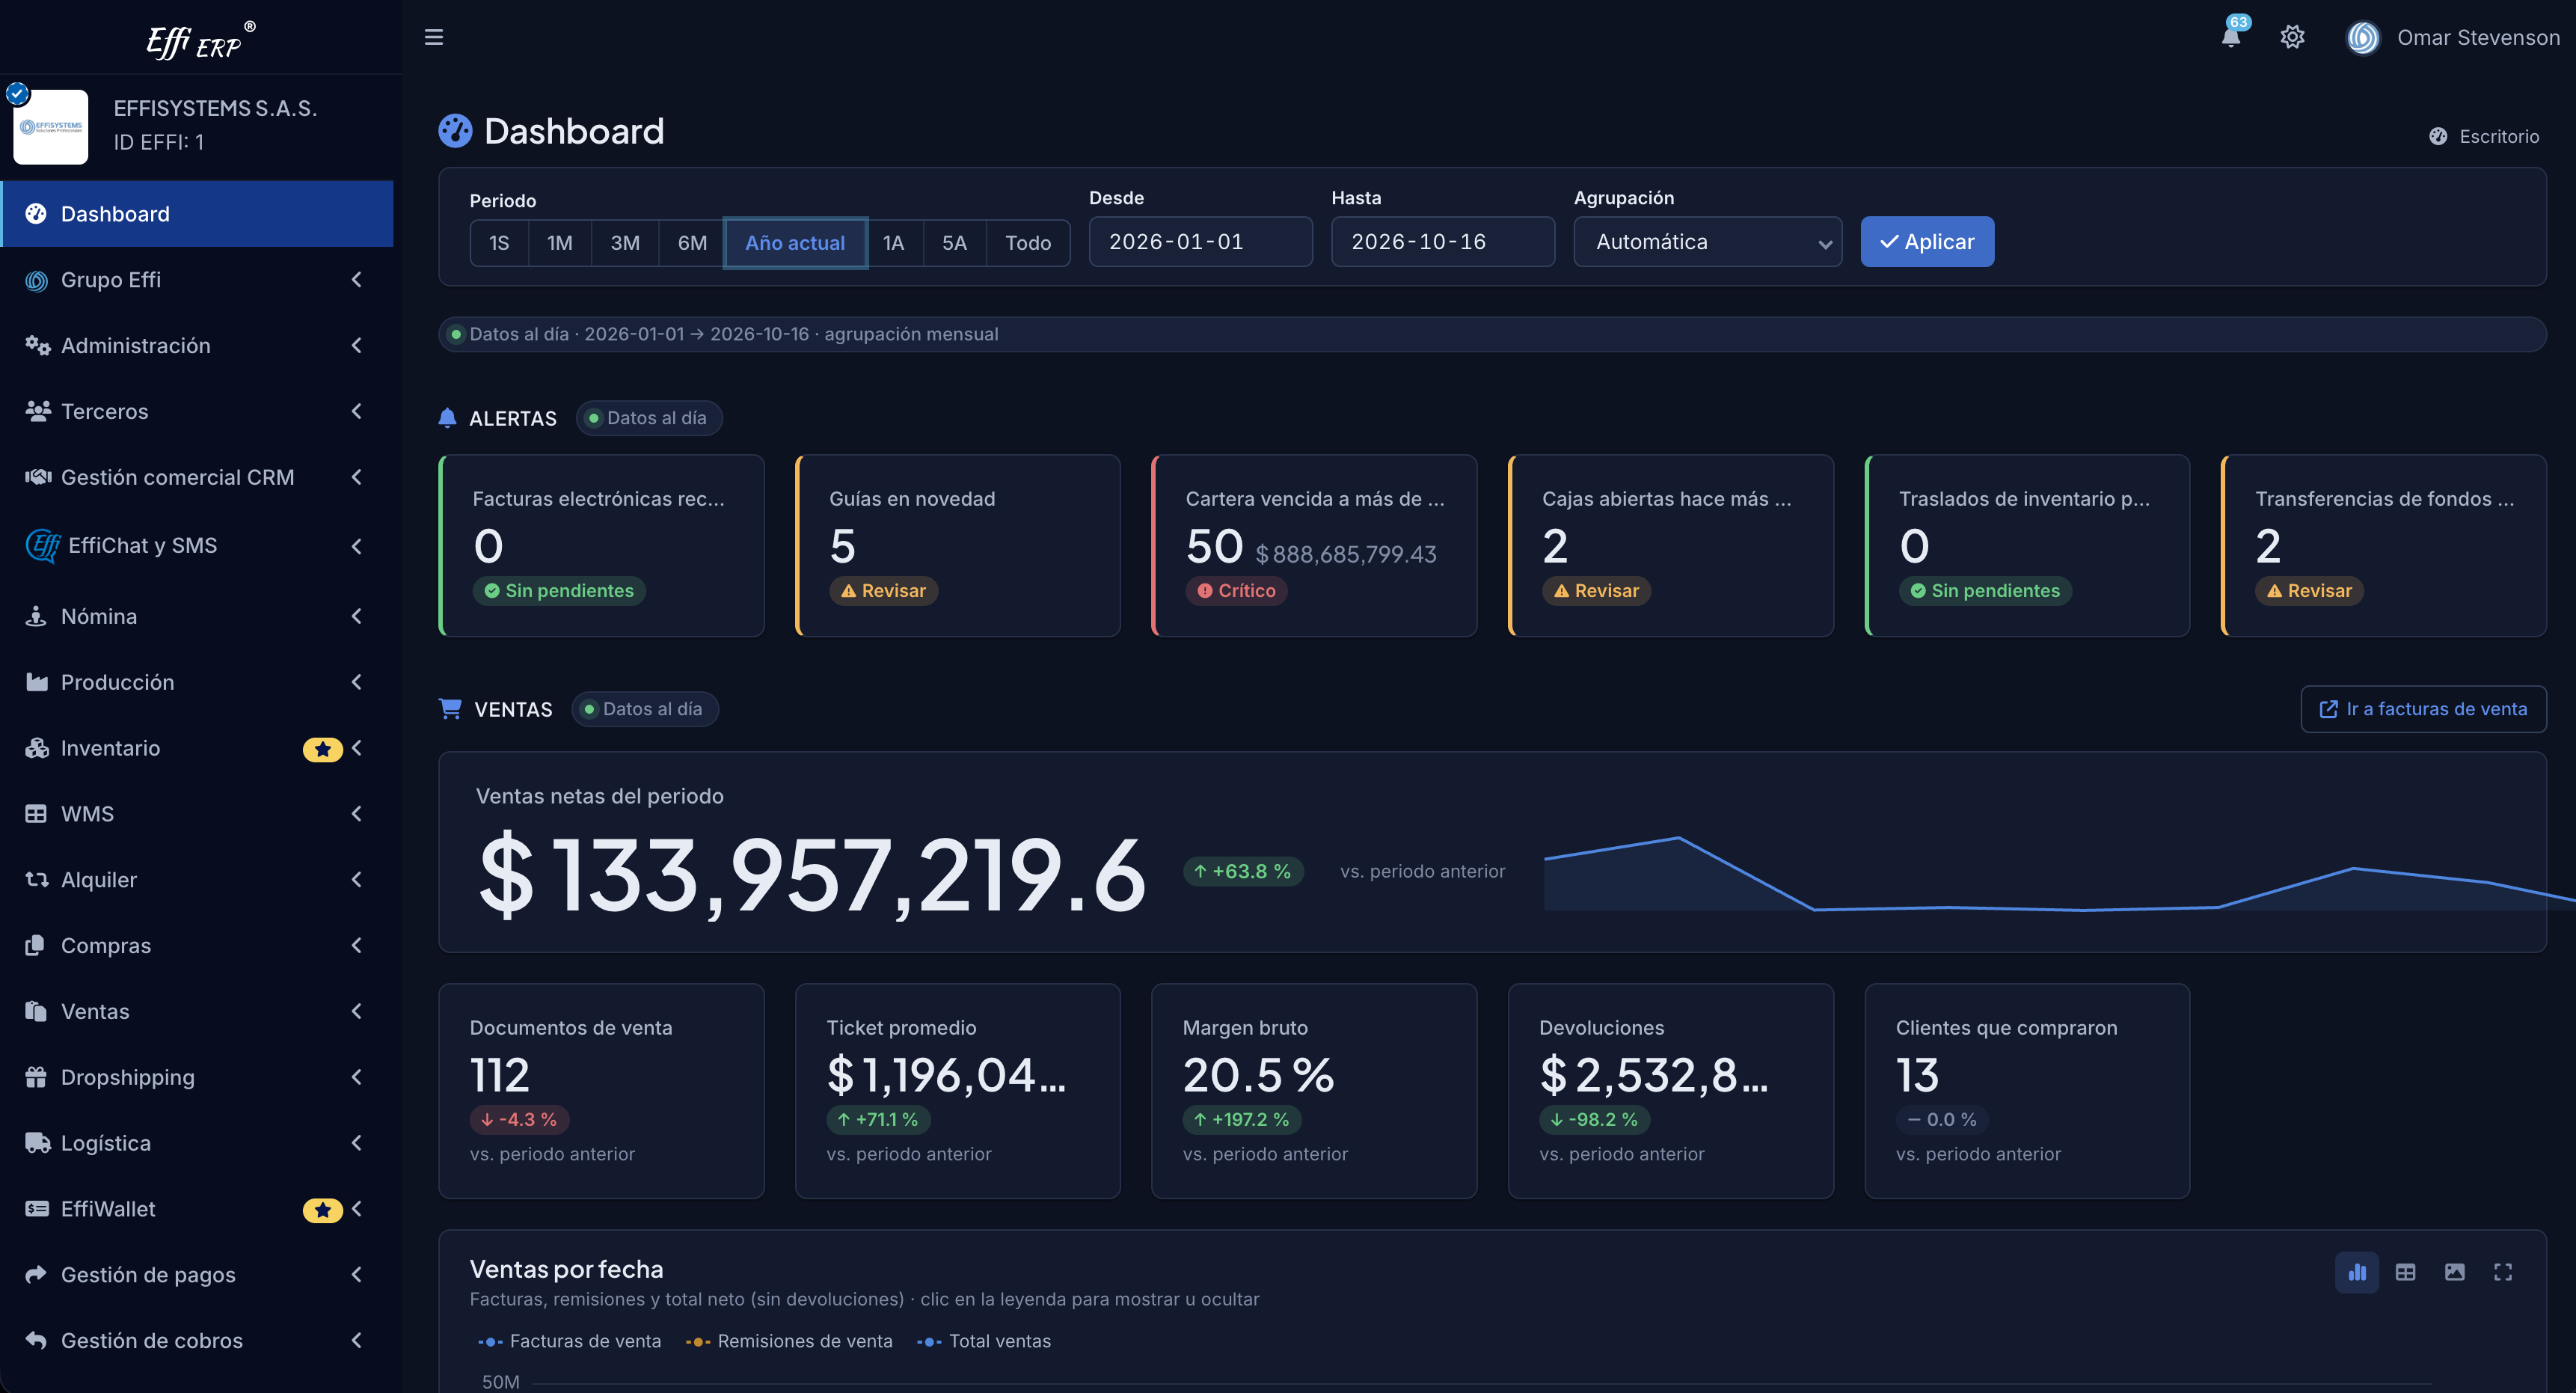
Task: Expand the Nómina sidebar section
Action: click(197, 617)
